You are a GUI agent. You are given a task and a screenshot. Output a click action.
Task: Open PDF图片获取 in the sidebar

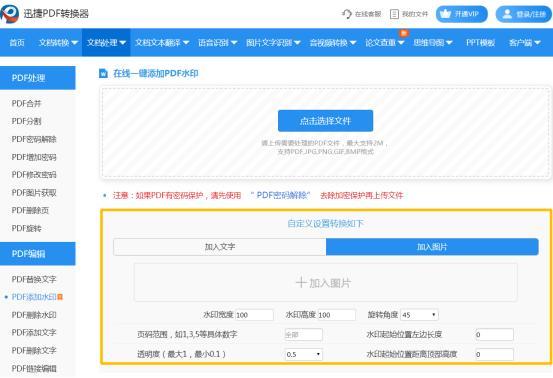coord(34,193)
